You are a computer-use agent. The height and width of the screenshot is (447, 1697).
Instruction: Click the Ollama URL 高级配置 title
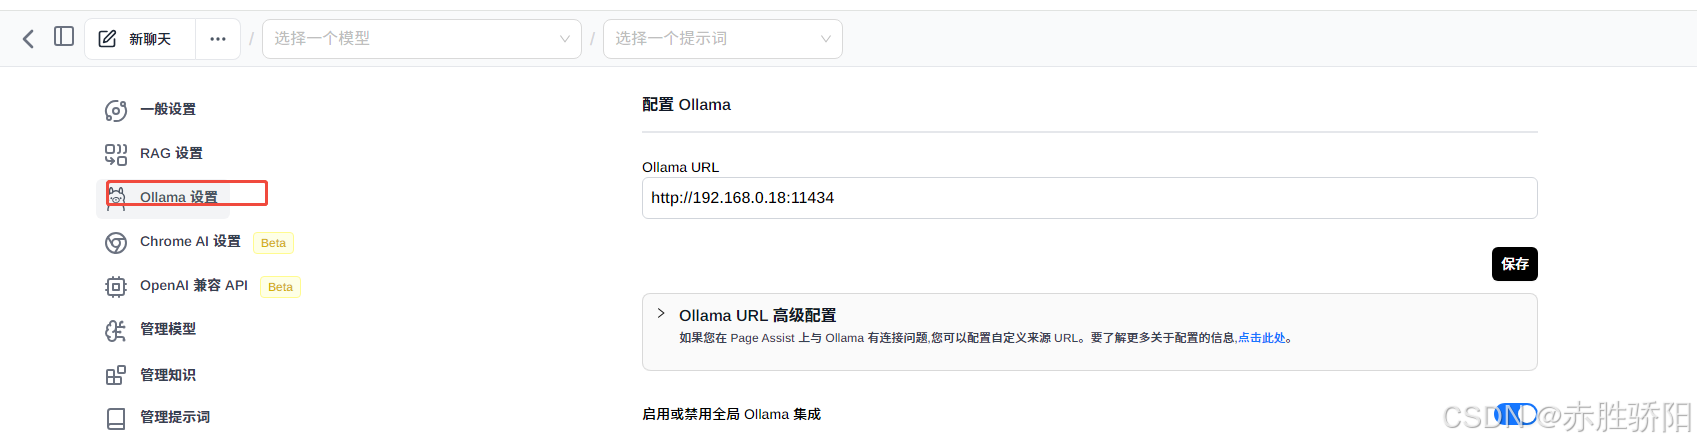coord(757,315)
